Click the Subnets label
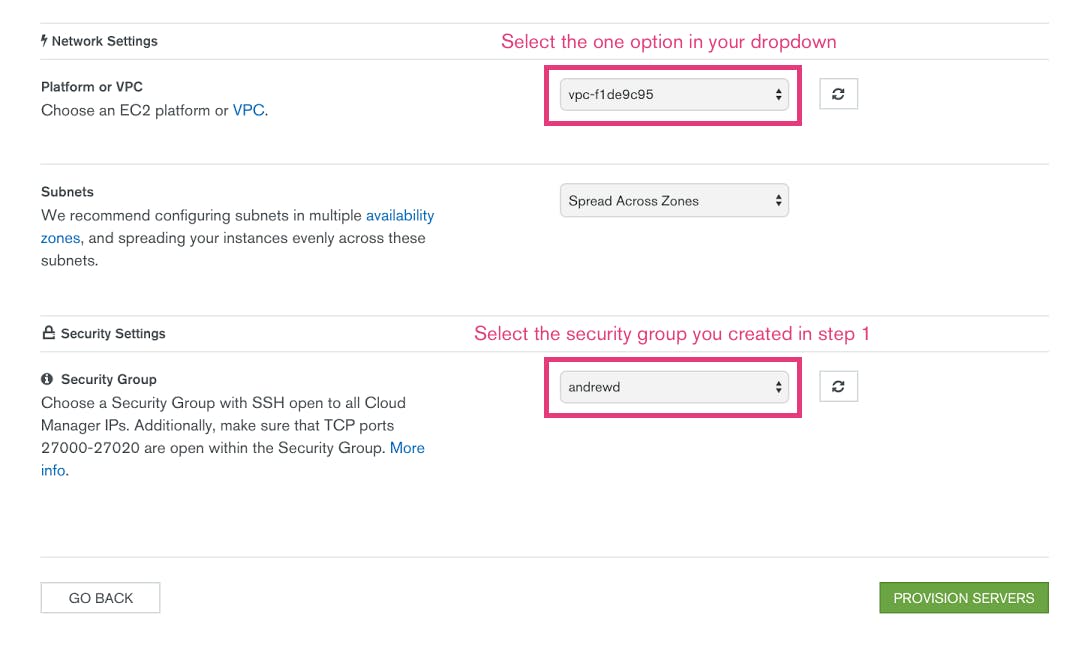The width and height of the screenshot is (1091, 657). 67,191
